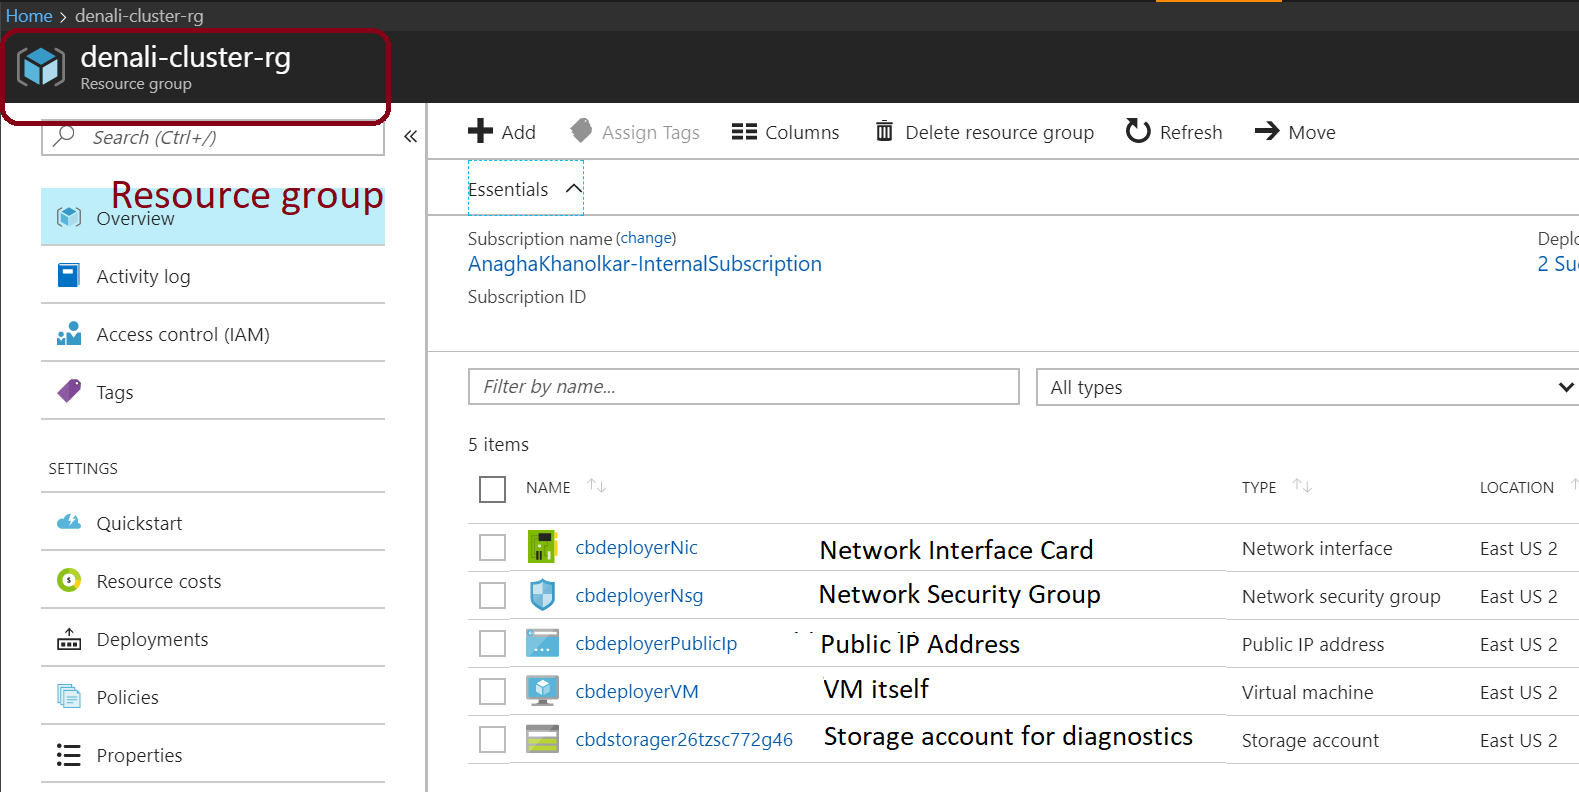Click the Columns grid icon
Viewport: 1579px width, 792px height.
(x=744, y=132)
